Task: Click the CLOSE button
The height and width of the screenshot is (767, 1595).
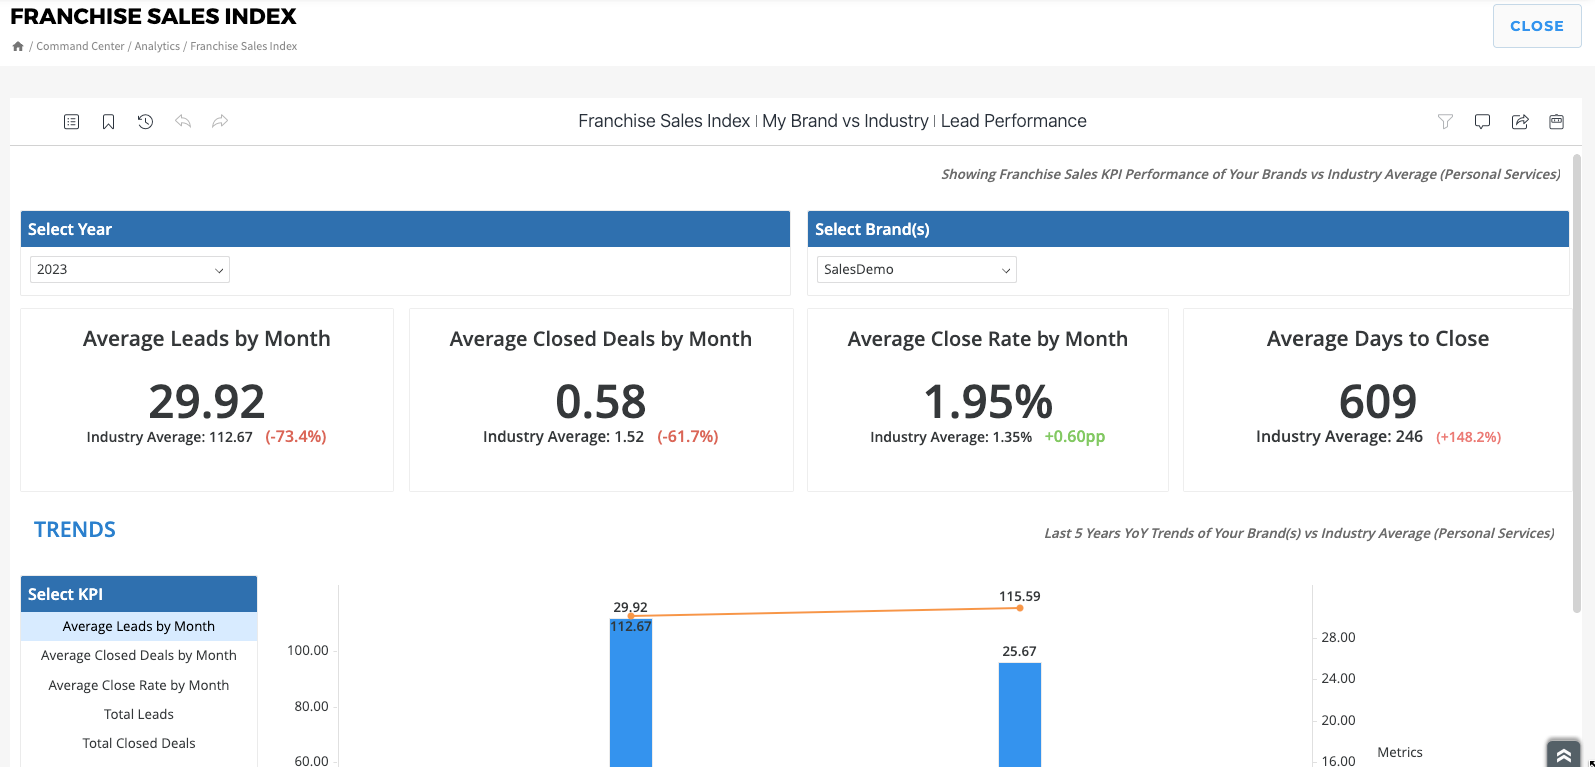Action: coord(1536,27)
